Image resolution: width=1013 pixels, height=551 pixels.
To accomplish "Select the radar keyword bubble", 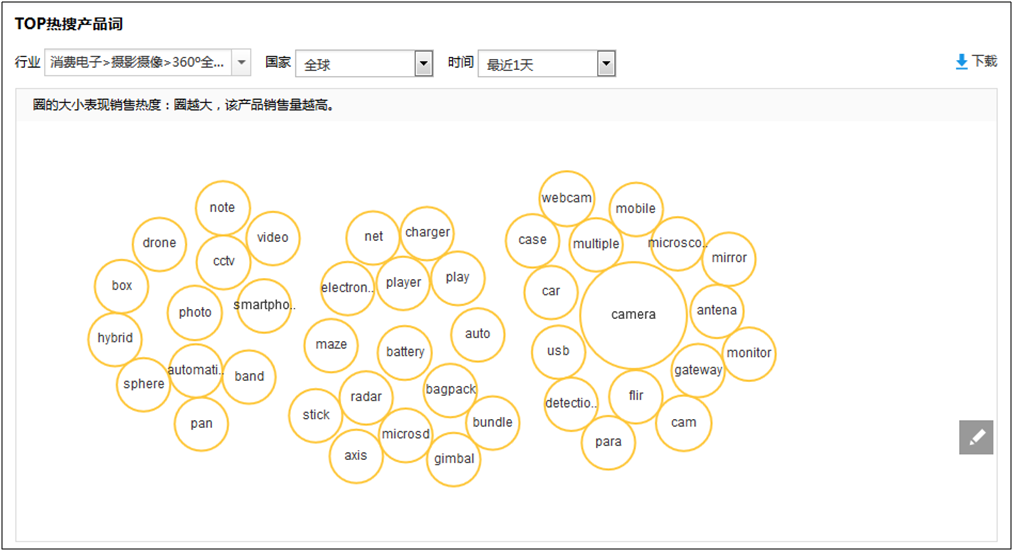I will coord(366,397).
